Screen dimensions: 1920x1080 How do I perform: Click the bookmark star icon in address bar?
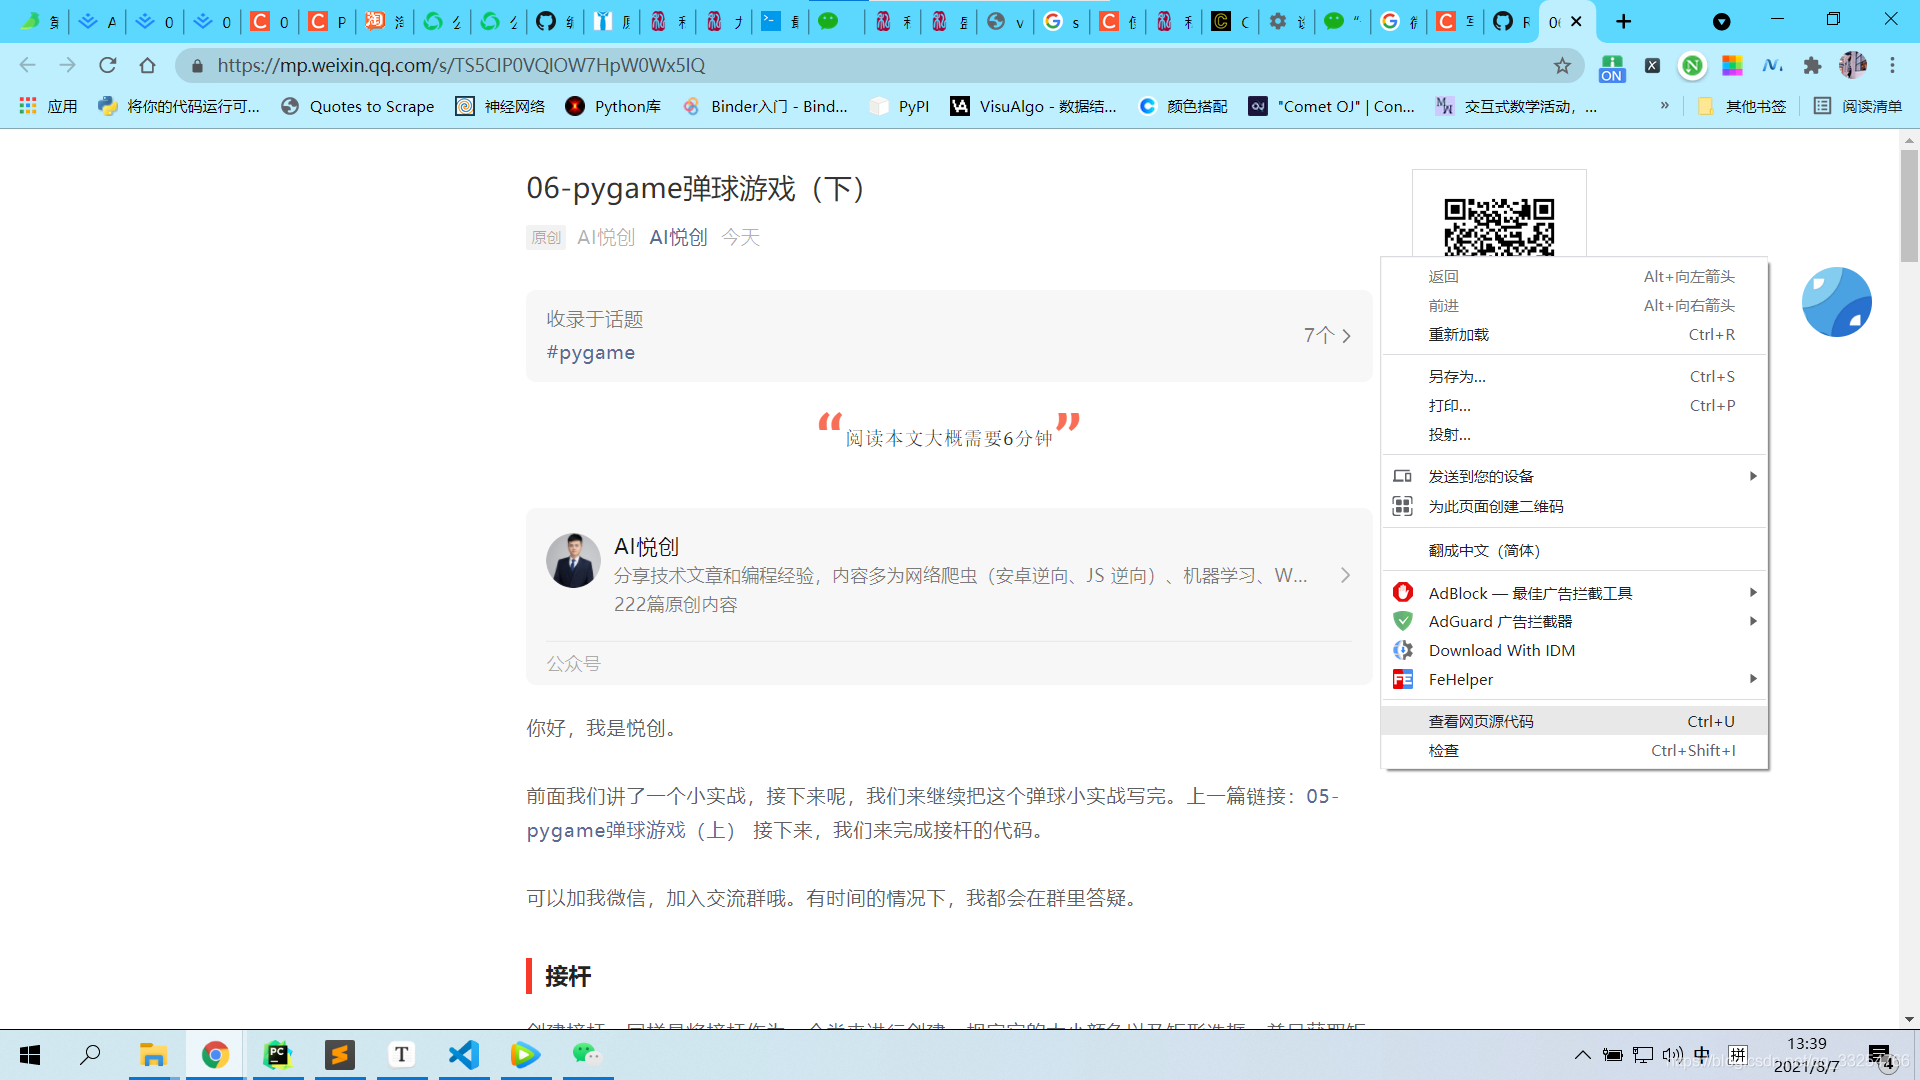pyautogui.click(x=1562, y=66)
